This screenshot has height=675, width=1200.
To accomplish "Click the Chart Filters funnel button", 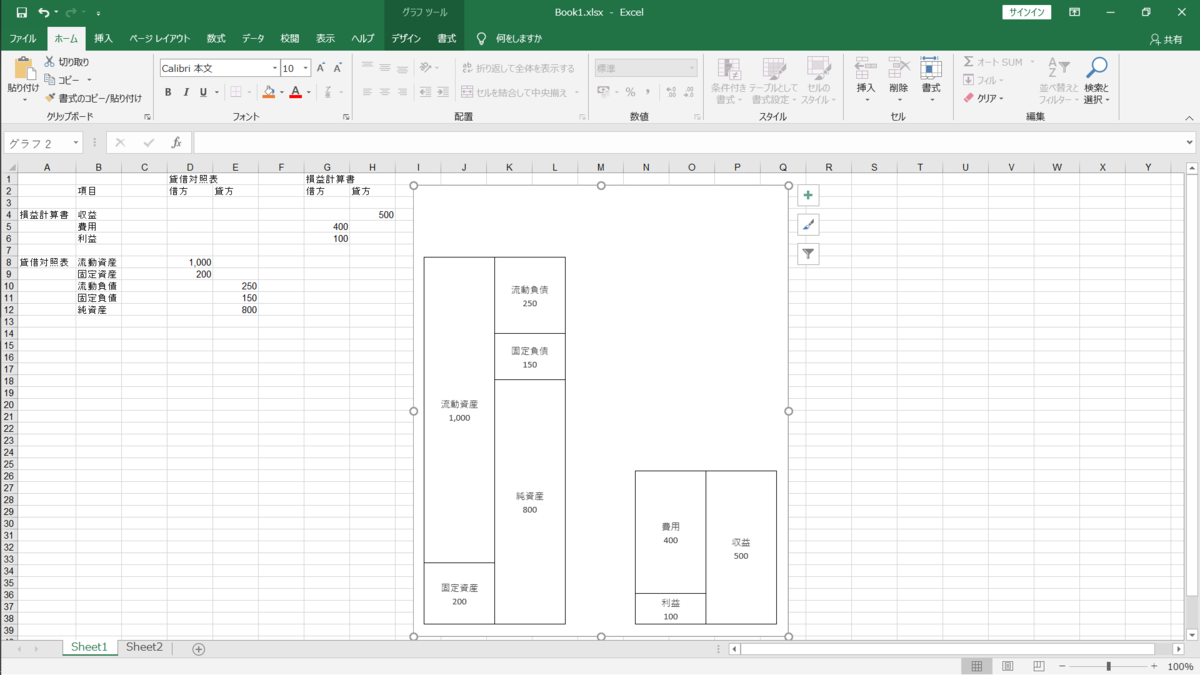I will click(808, 255).
